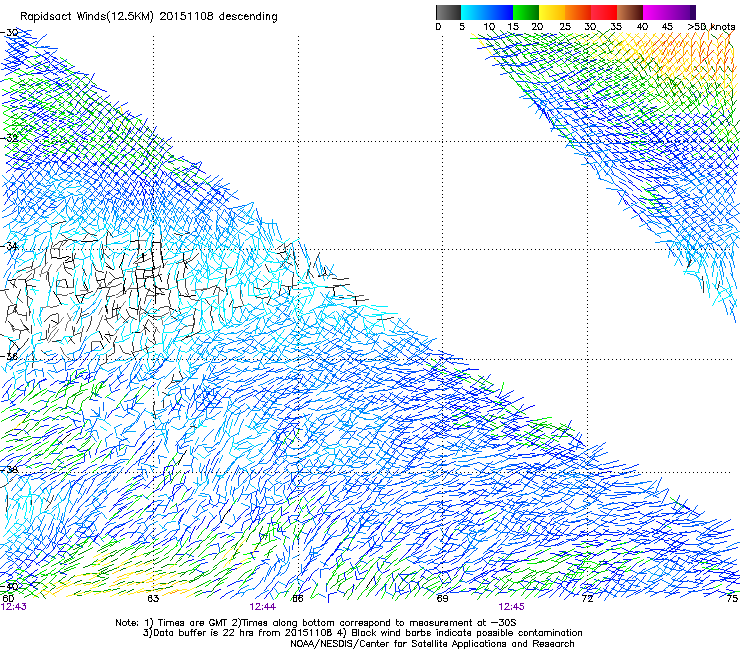Click the '63' longitude axis label
The width and height of the screenshot is (740, 650).
(153, 599)
